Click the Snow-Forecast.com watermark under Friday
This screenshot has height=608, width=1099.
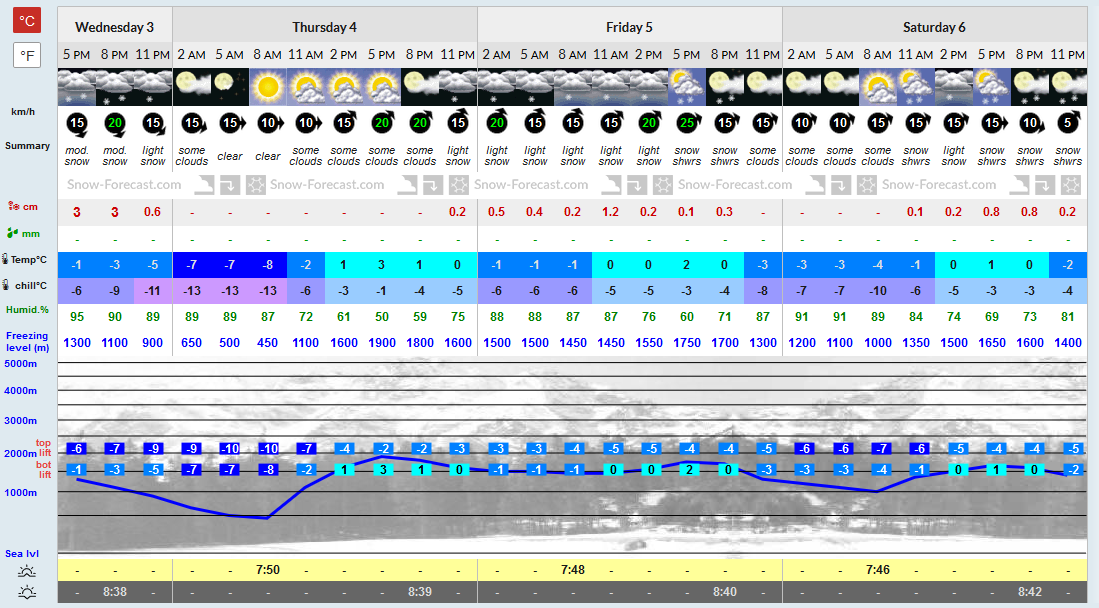click(x=531, y=185)
